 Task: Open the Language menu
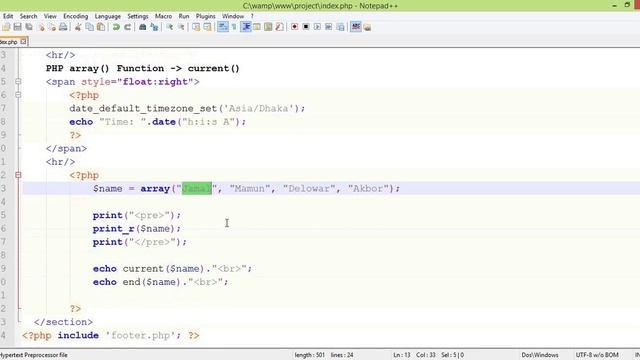click(108, 16)
